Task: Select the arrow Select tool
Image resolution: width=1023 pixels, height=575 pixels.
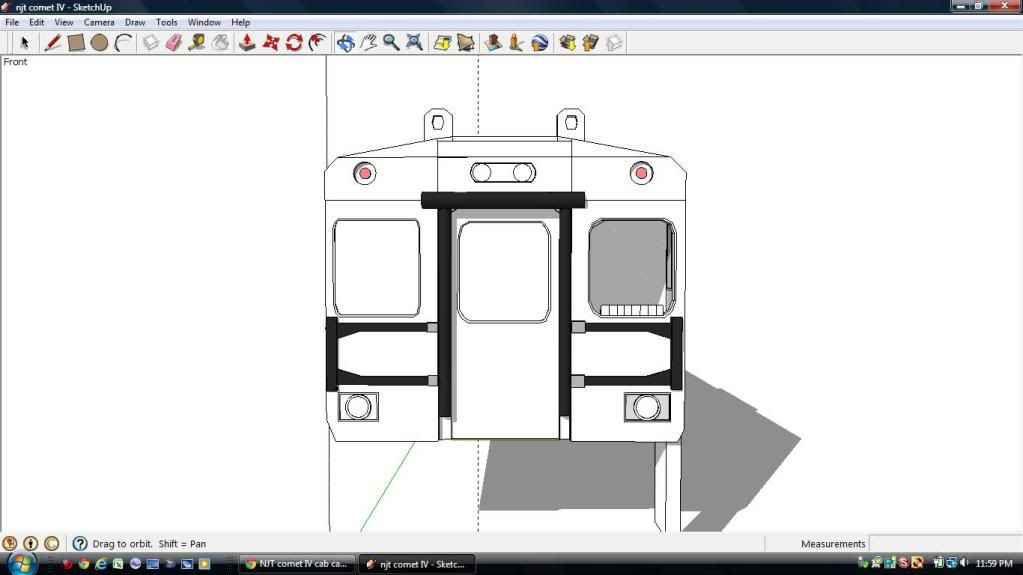Action: click(x=25, y=43)
